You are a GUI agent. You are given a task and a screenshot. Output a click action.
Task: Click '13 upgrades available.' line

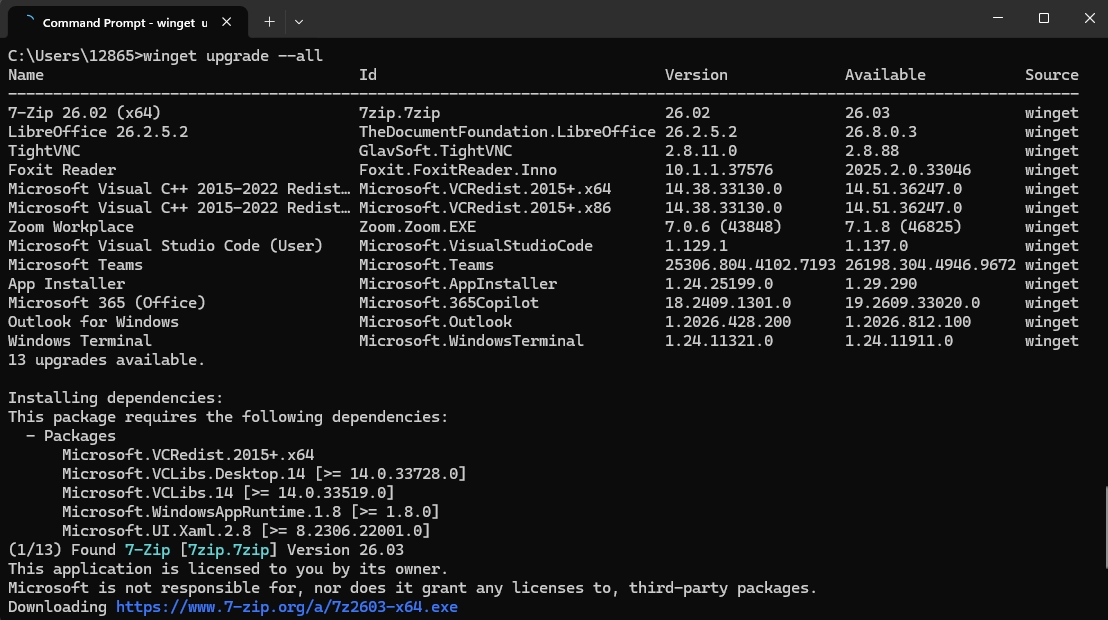107,361
